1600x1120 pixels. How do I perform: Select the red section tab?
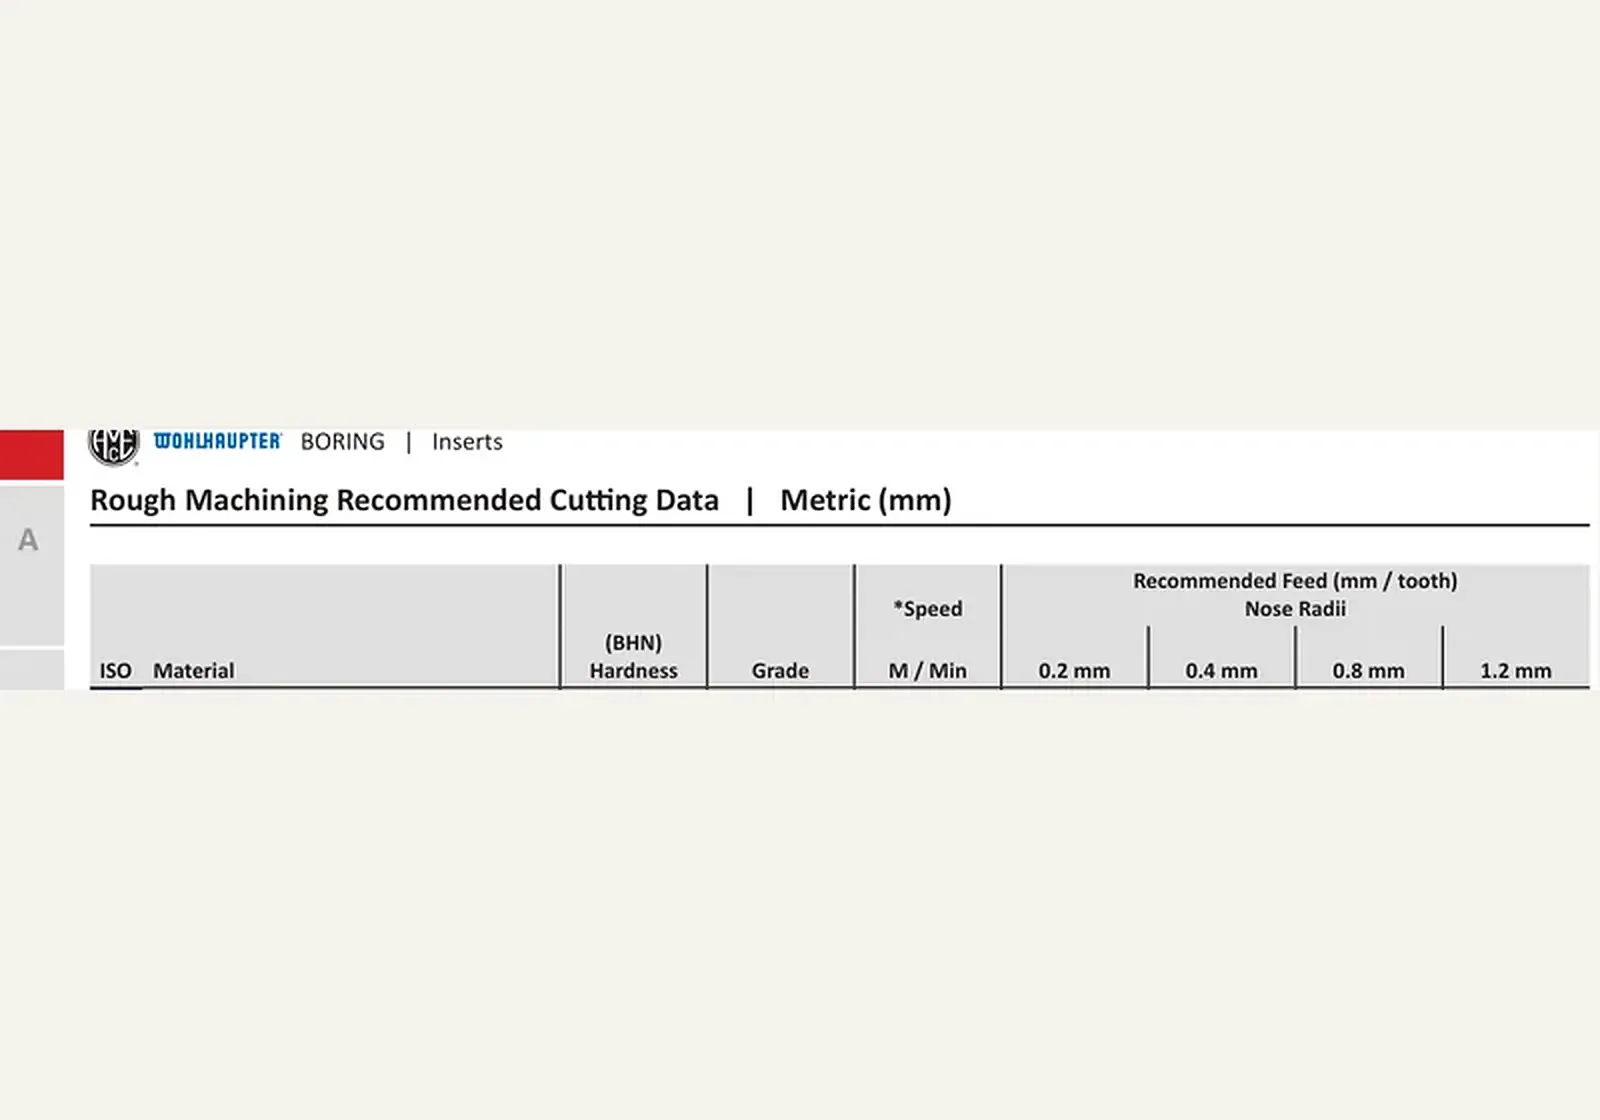tap(32, 455)
